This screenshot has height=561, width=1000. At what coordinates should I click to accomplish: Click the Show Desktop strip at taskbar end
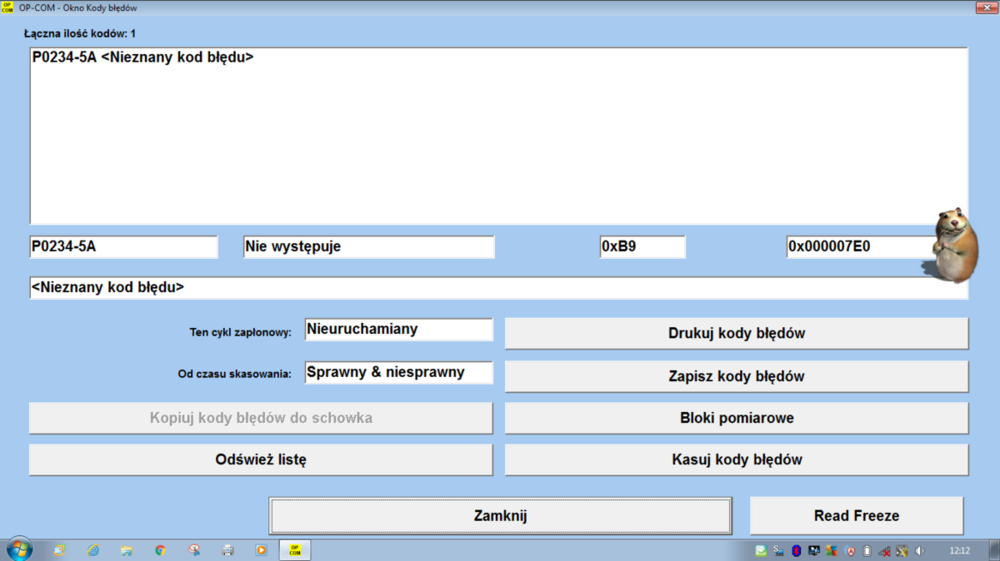click(994, 550)
